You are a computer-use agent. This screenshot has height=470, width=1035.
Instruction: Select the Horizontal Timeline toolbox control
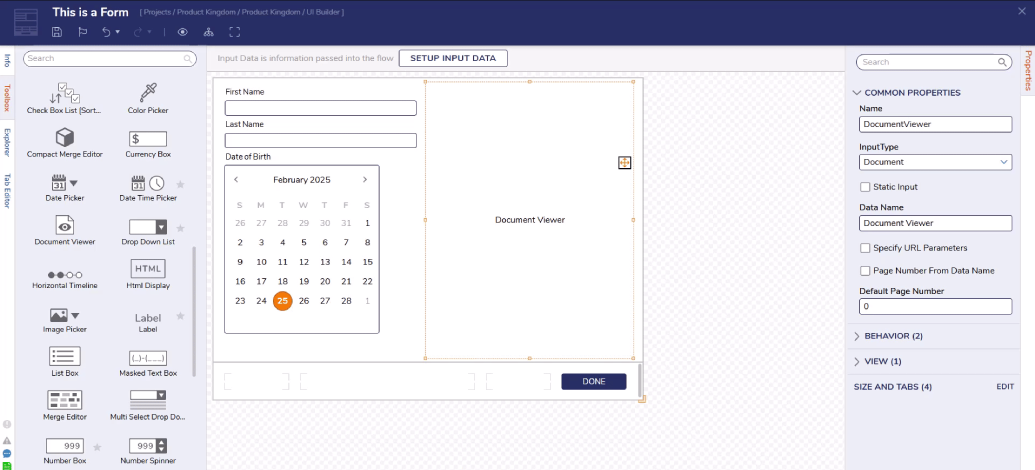tap(65, 279)
